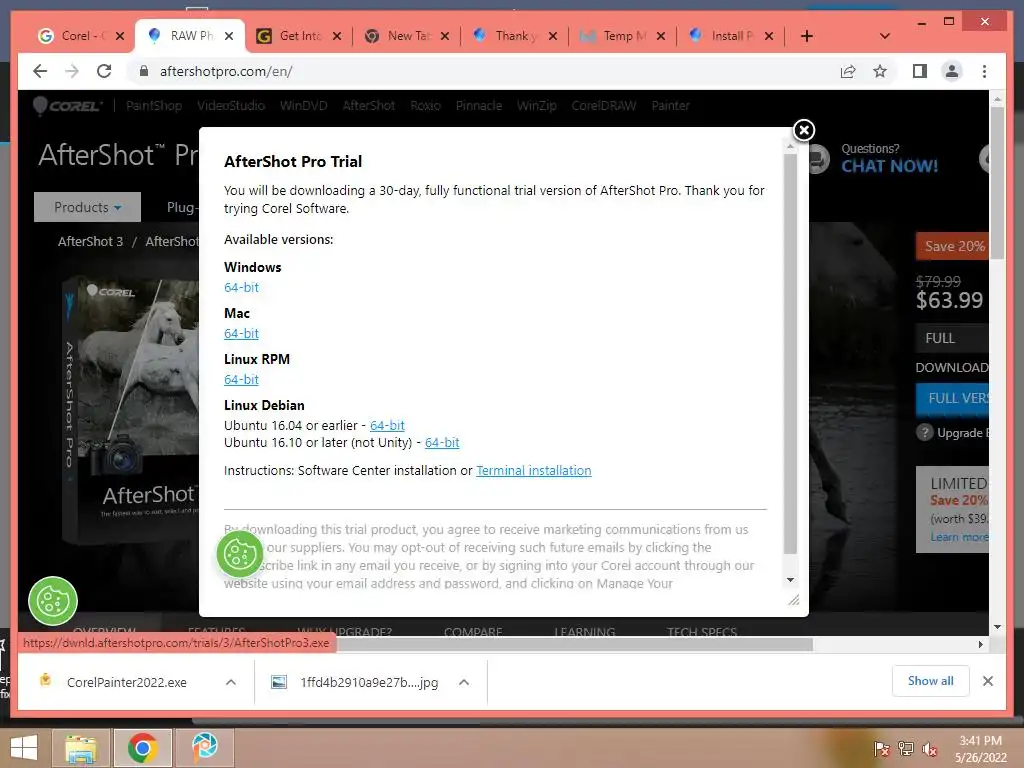Open CorelDRAW in the Corel nav
Screen dimensions: 1024x768
pyautogui.click(x=603, y=106)
